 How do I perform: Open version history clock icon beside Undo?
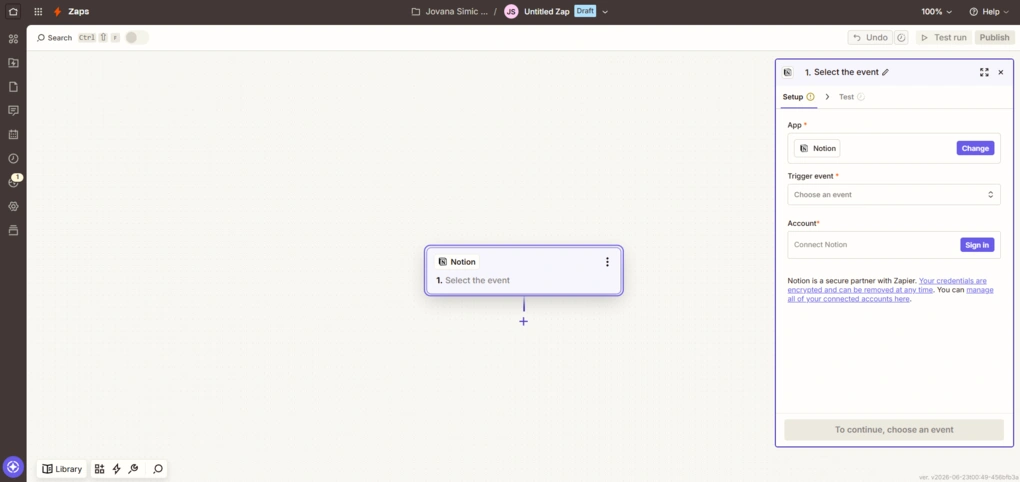901,38
